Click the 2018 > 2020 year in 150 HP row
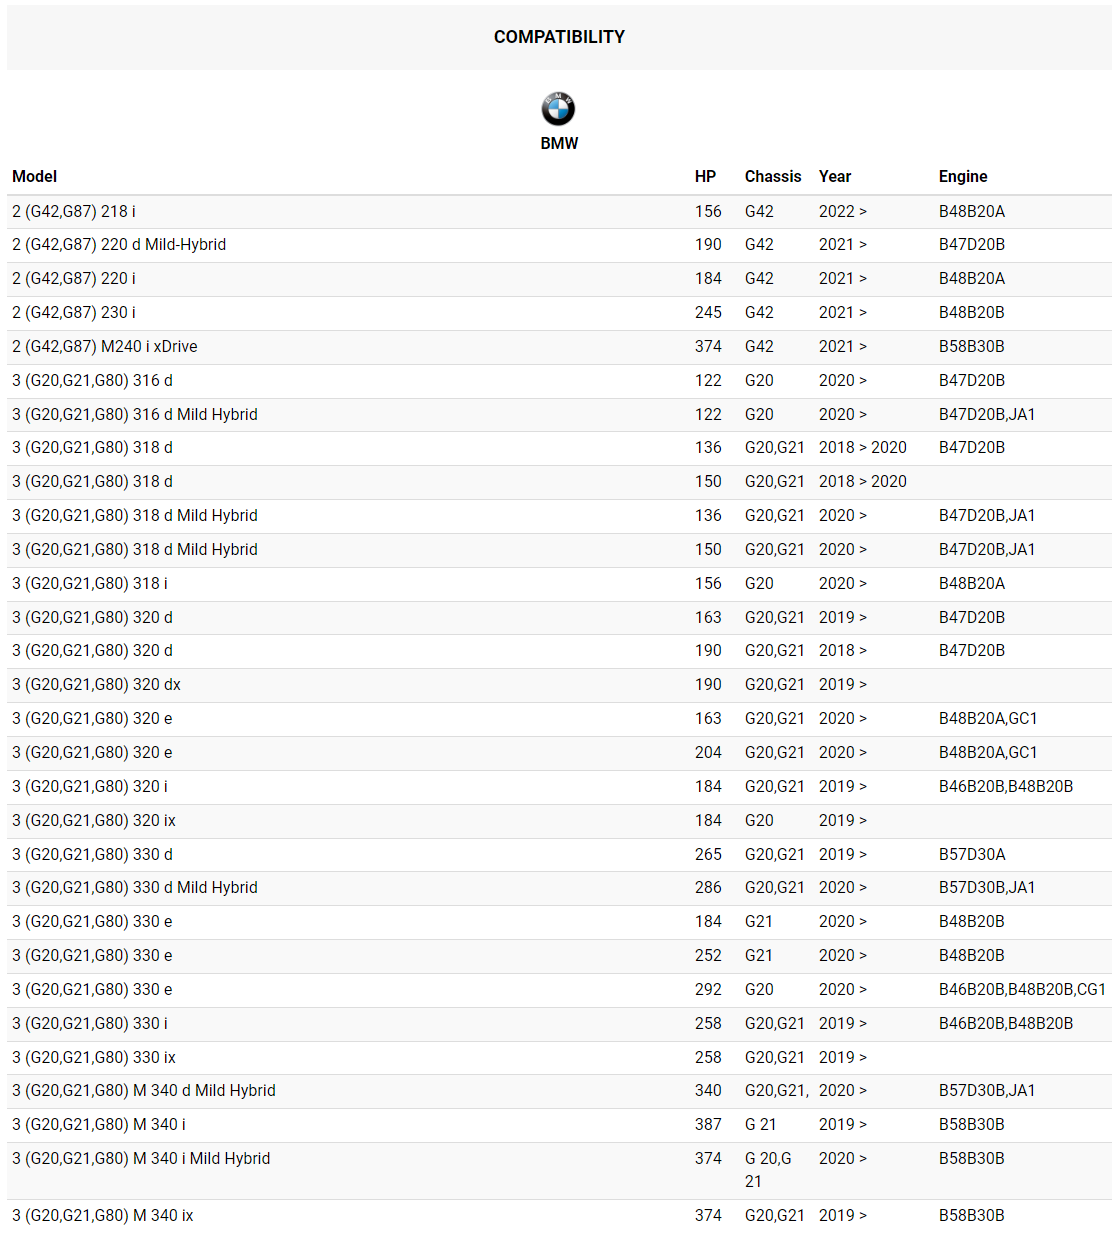 tap(863, 481)
